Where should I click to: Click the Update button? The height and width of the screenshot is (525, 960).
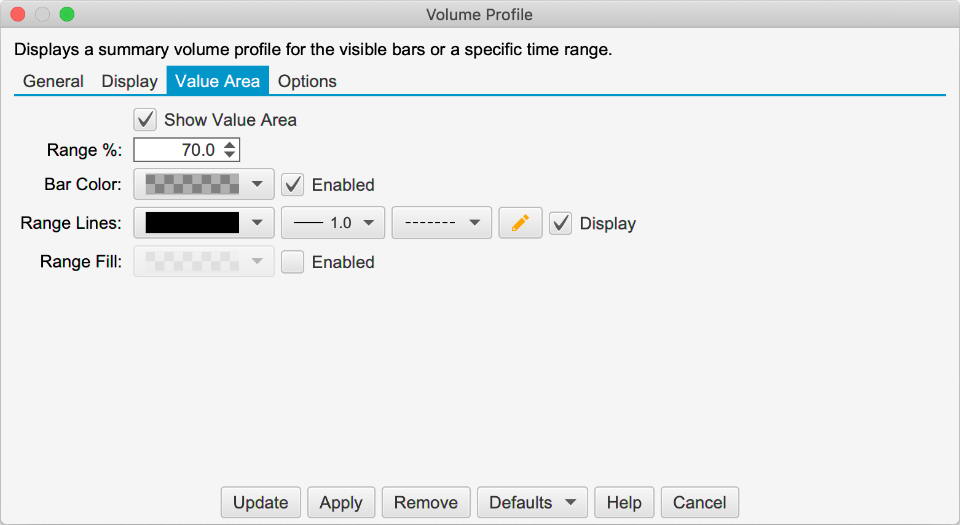point(260,502)
